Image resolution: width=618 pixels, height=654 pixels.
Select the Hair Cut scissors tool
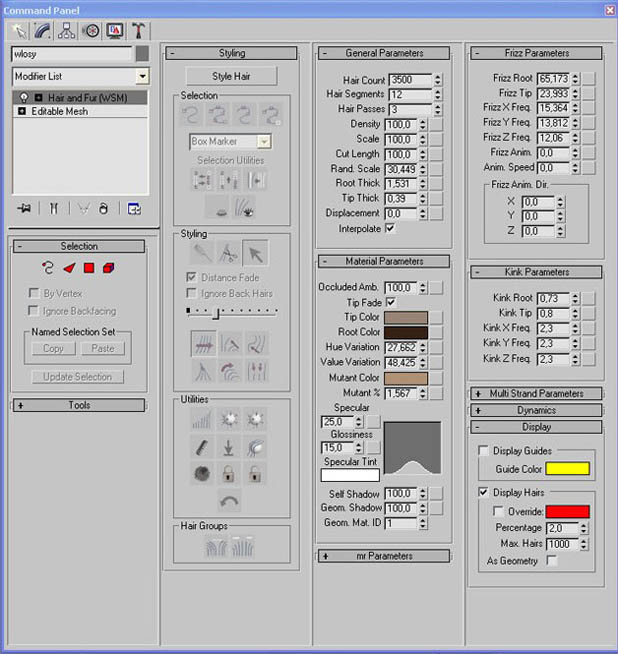click(228, 253)
